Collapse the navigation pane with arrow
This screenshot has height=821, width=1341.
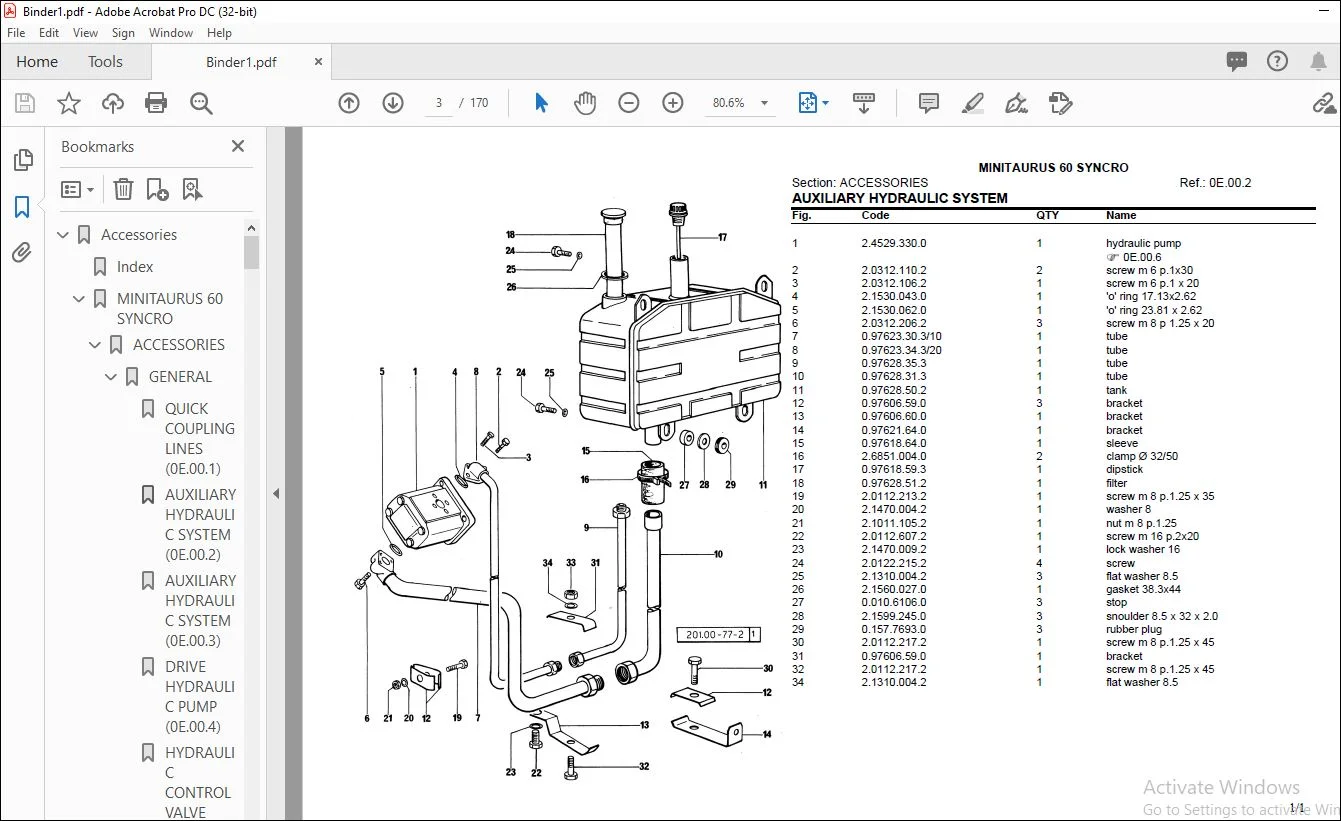(276, 493)
